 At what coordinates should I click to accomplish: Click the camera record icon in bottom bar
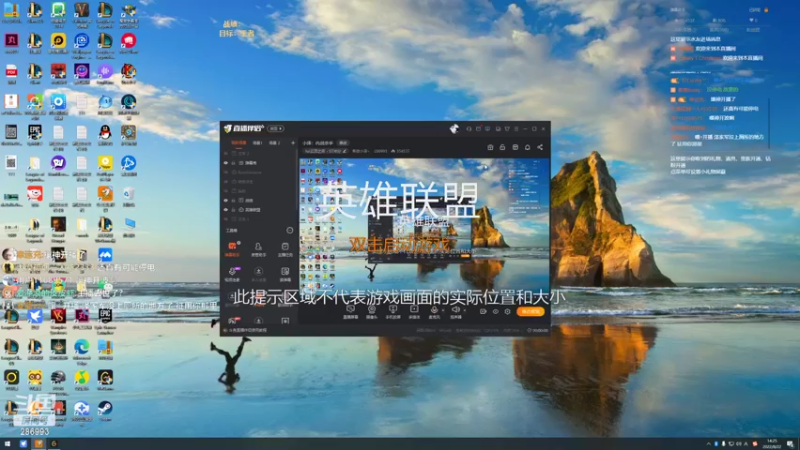(x=483, y=311)
